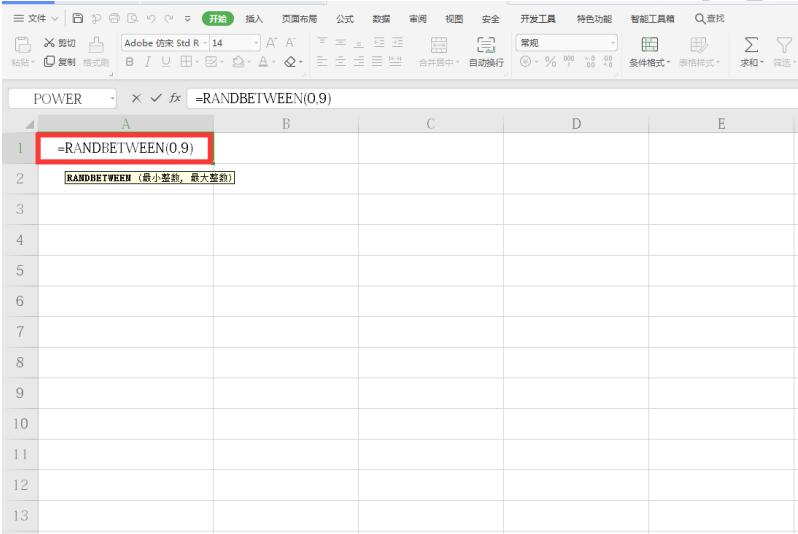Switch to the 插入 Insert tab
This screenshot has height=534, width=798.
pyautogui.click(x=254, y=19)
